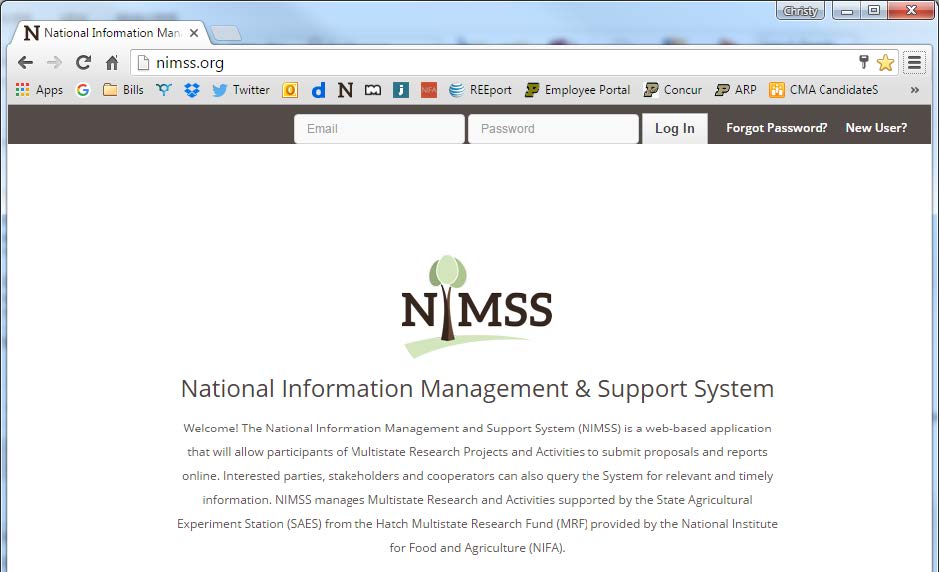Click the NIMSS tree logo
Viewport: 939px width, 572px height.
click(x=477, y=307)
